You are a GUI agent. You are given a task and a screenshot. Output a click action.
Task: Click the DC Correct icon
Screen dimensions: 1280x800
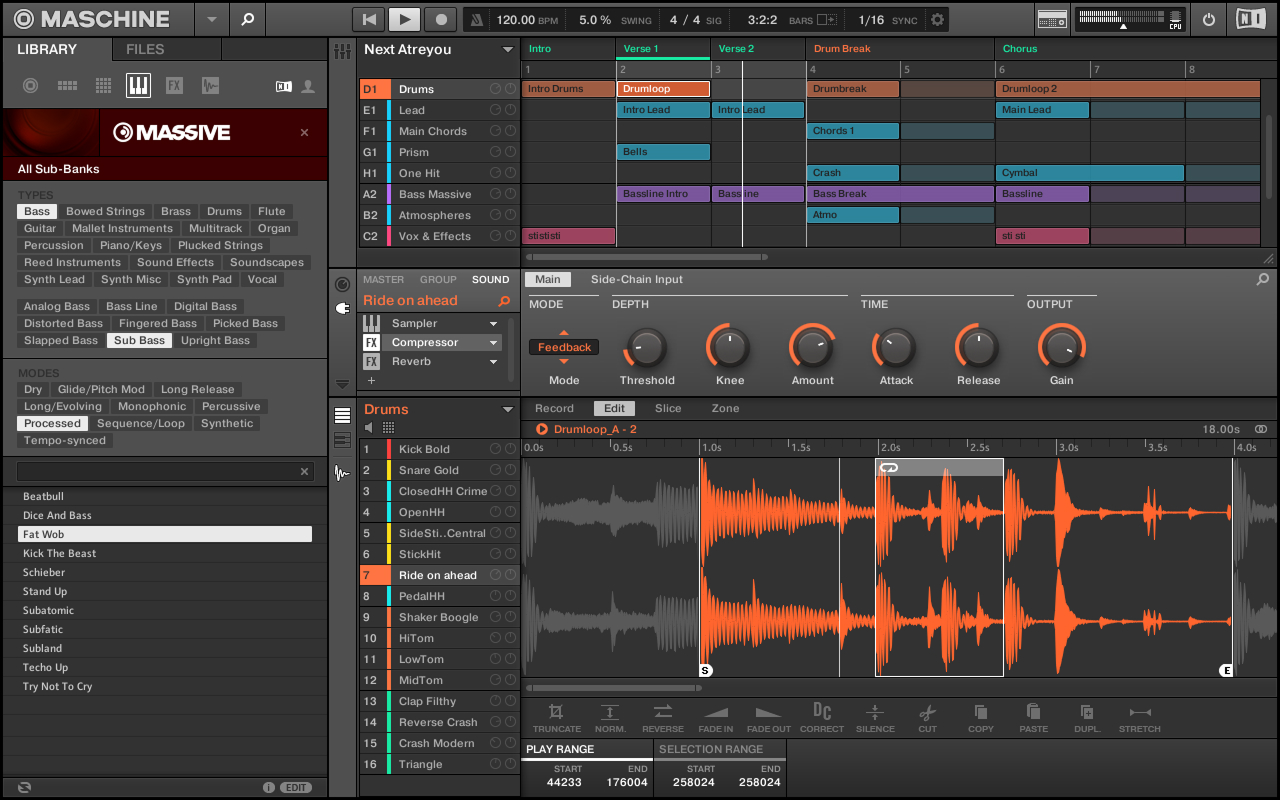[821, 712]
